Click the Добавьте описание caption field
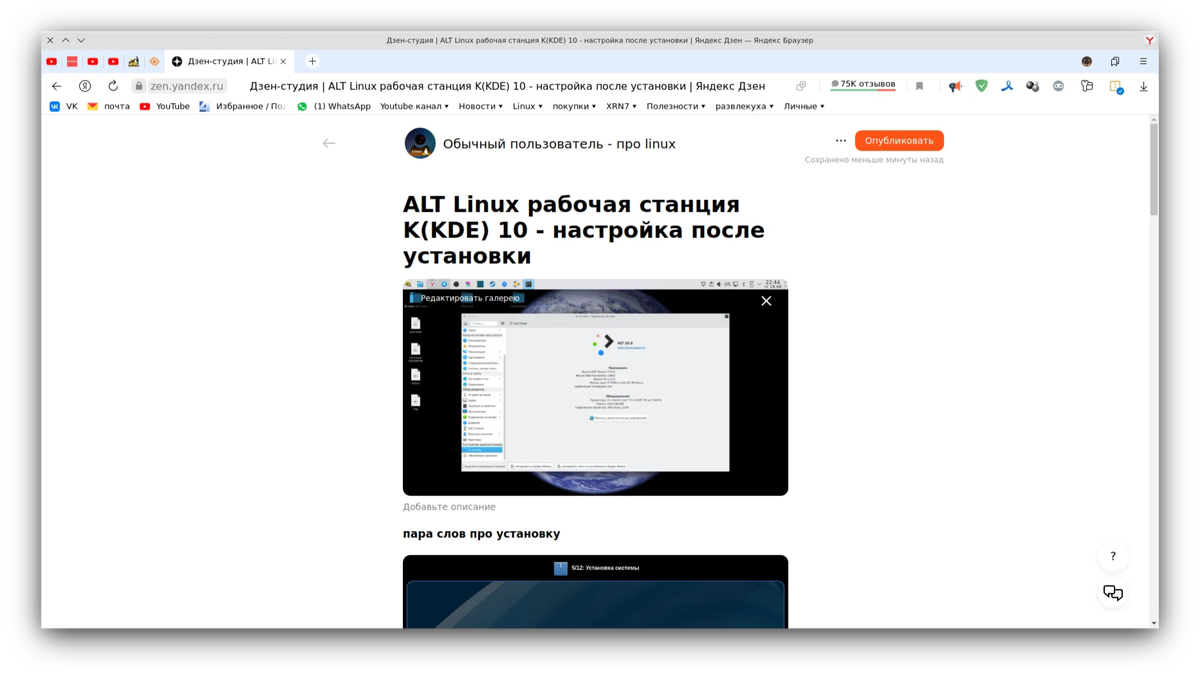 tap(449, 507)
